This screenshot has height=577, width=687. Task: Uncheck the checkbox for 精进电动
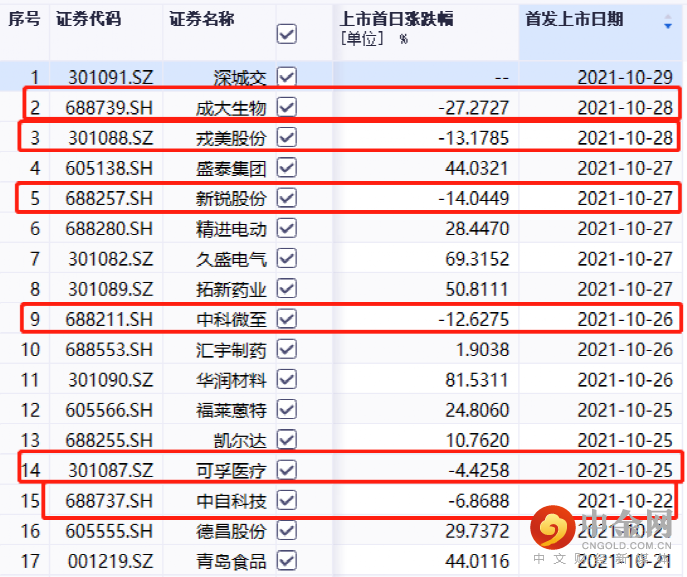[287, 228]
